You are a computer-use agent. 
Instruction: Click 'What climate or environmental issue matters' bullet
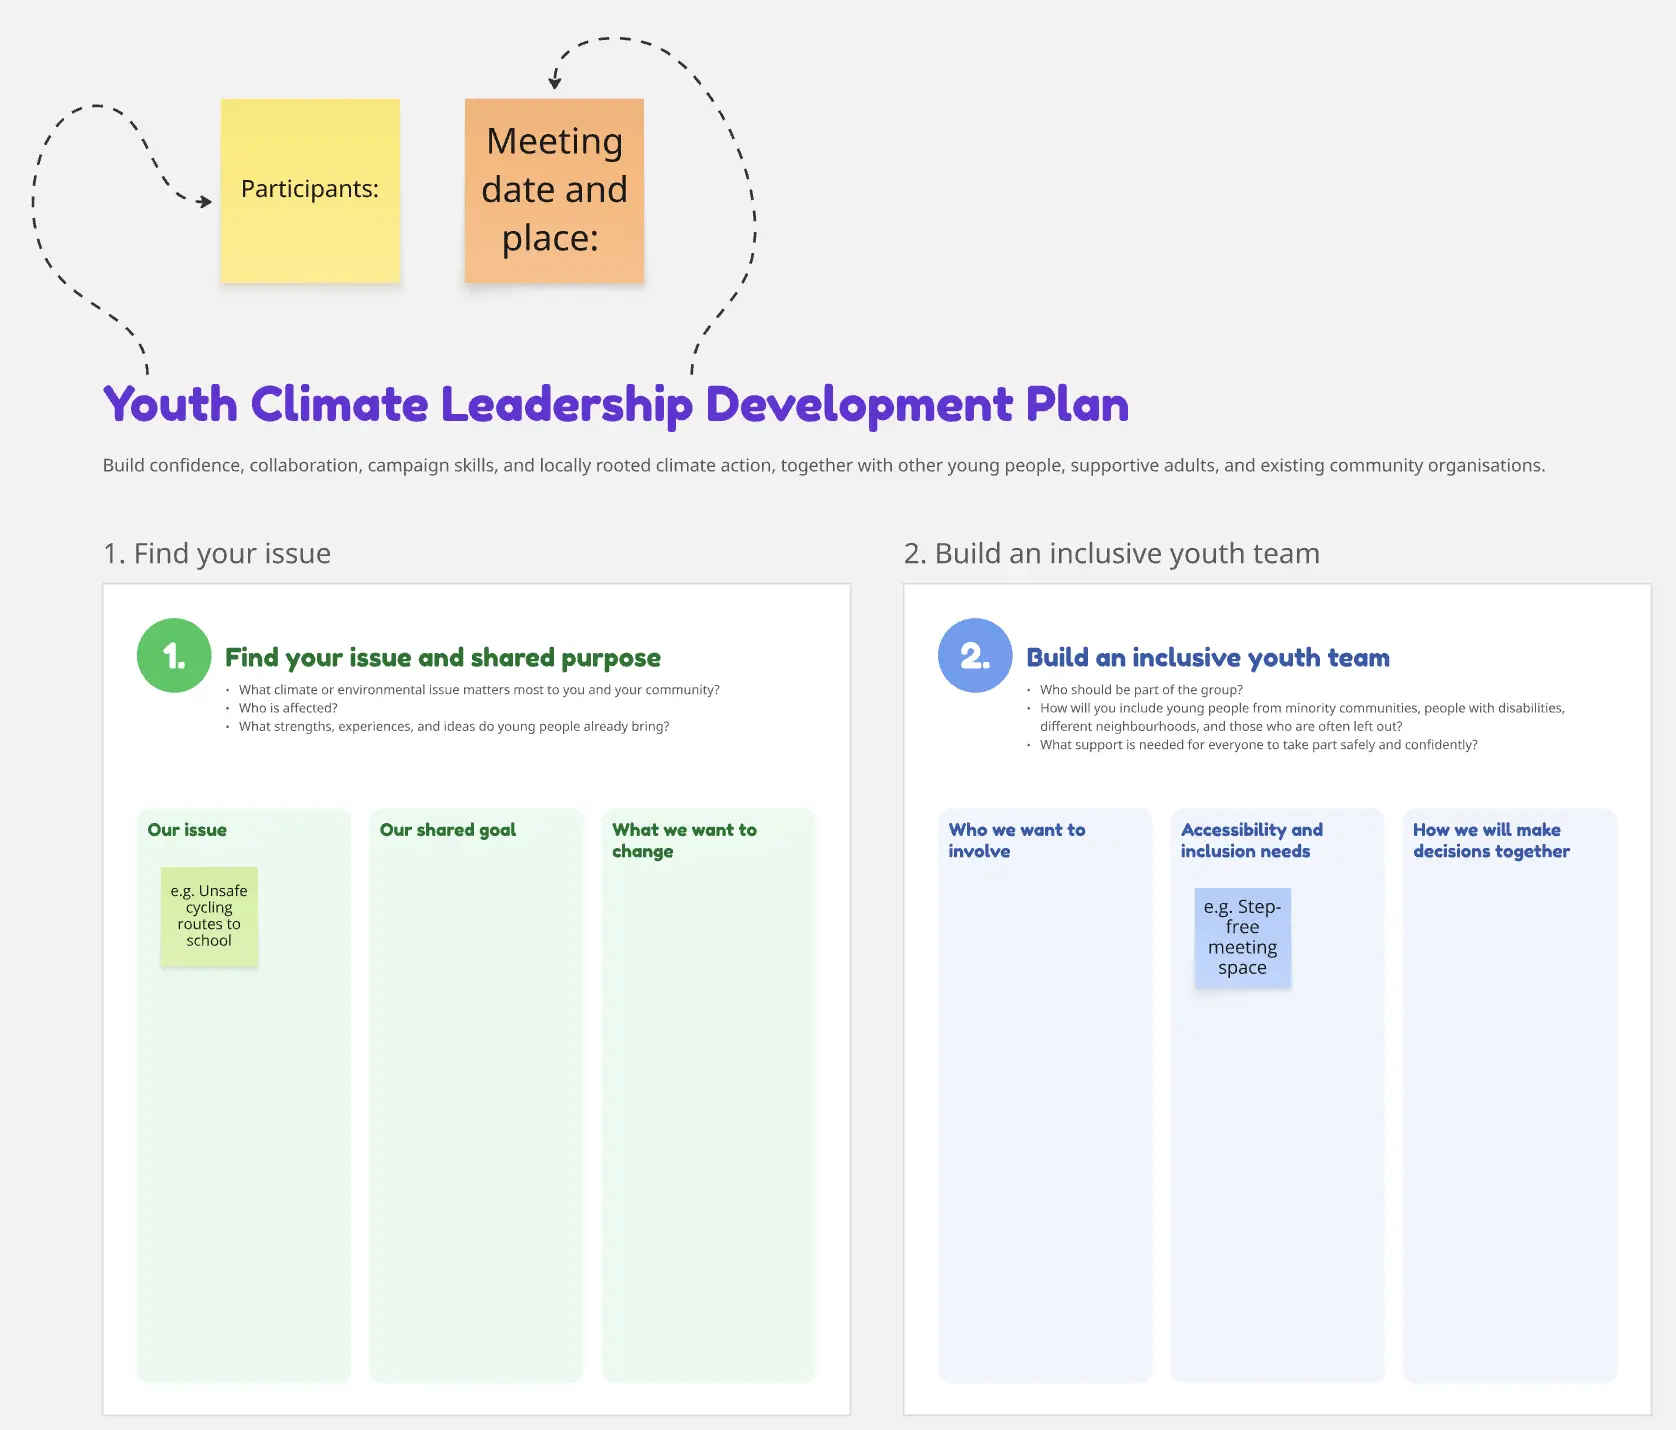479,690
